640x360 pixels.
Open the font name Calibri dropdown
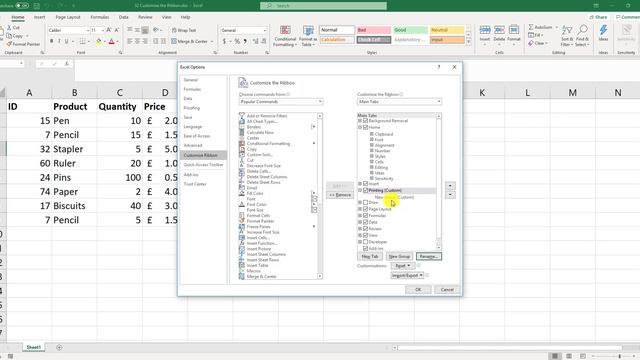(x=87, y=30)
